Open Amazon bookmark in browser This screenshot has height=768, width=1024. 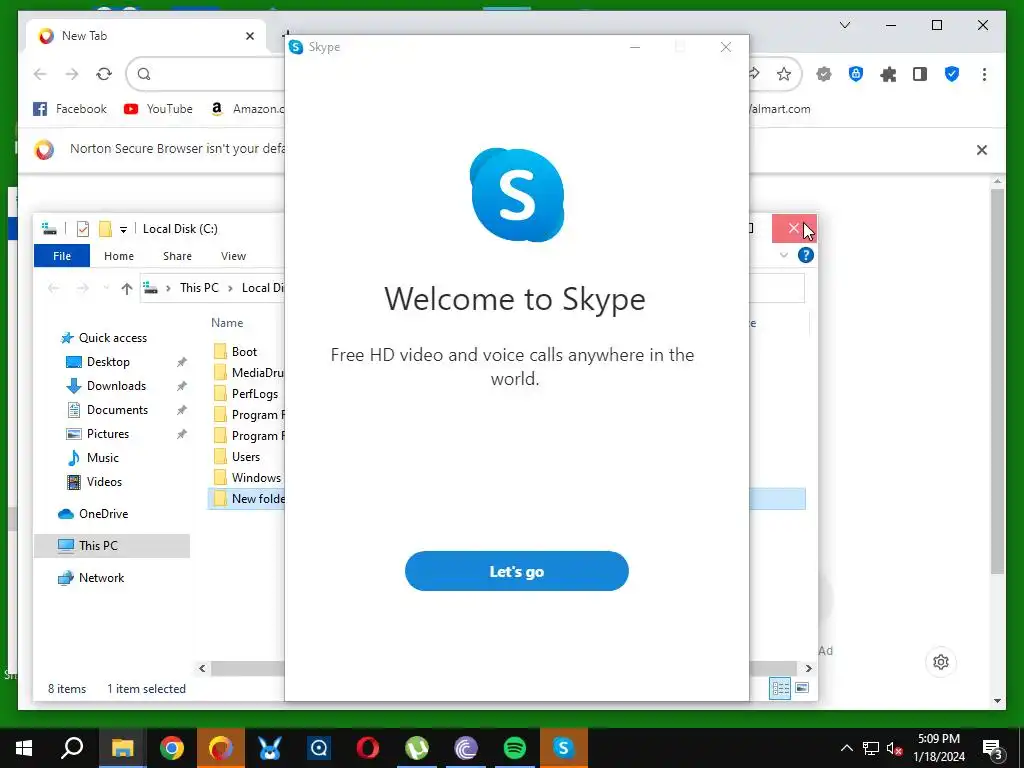click(x=247, y=109)
